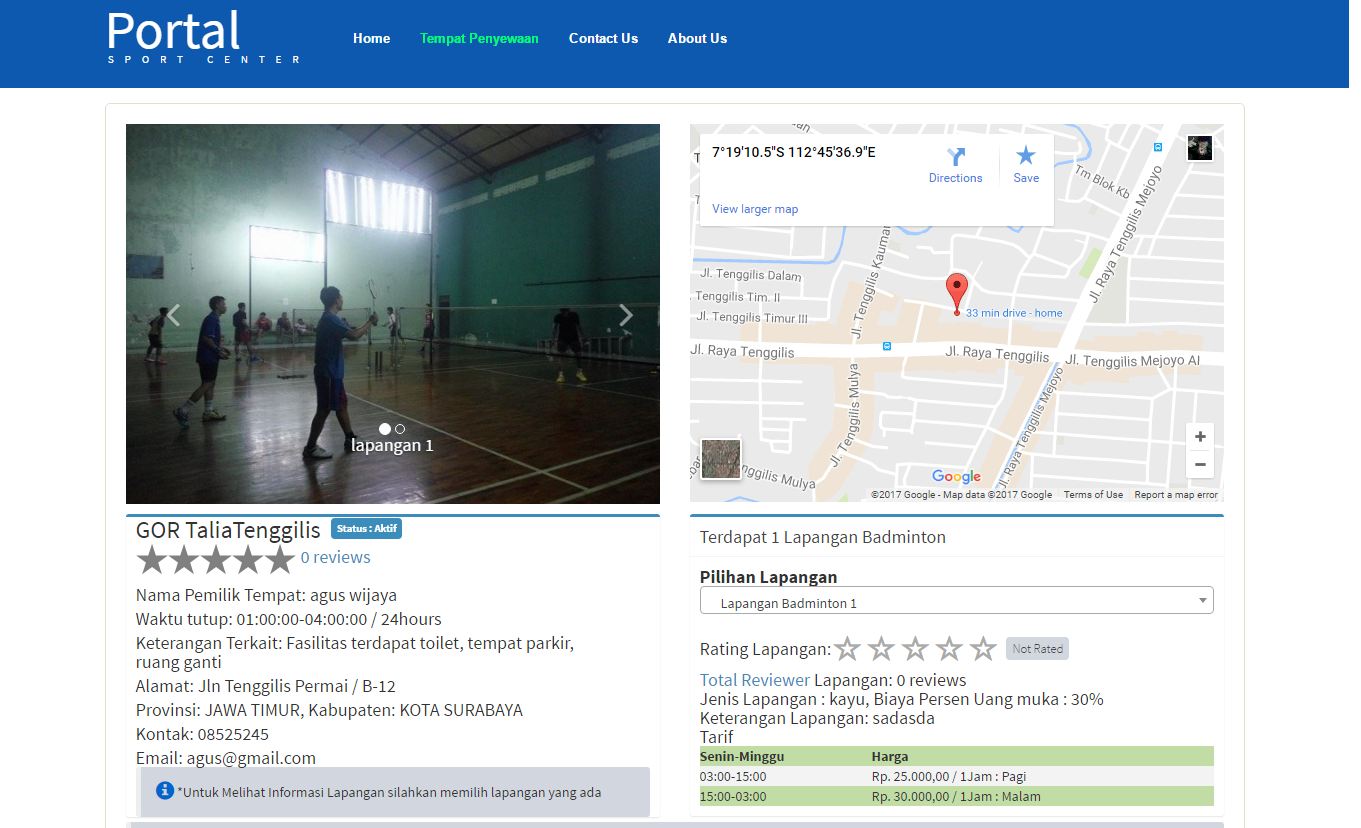Open the 0 reviews link

(x=335, y=557)
